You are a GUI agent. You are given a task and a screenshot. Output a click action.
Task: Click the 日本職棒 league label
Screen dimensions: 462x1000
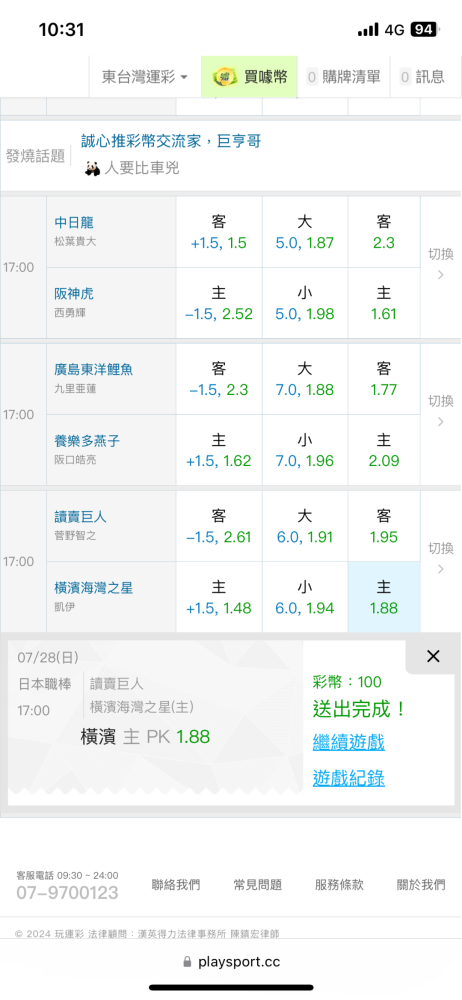click(45, 684)
